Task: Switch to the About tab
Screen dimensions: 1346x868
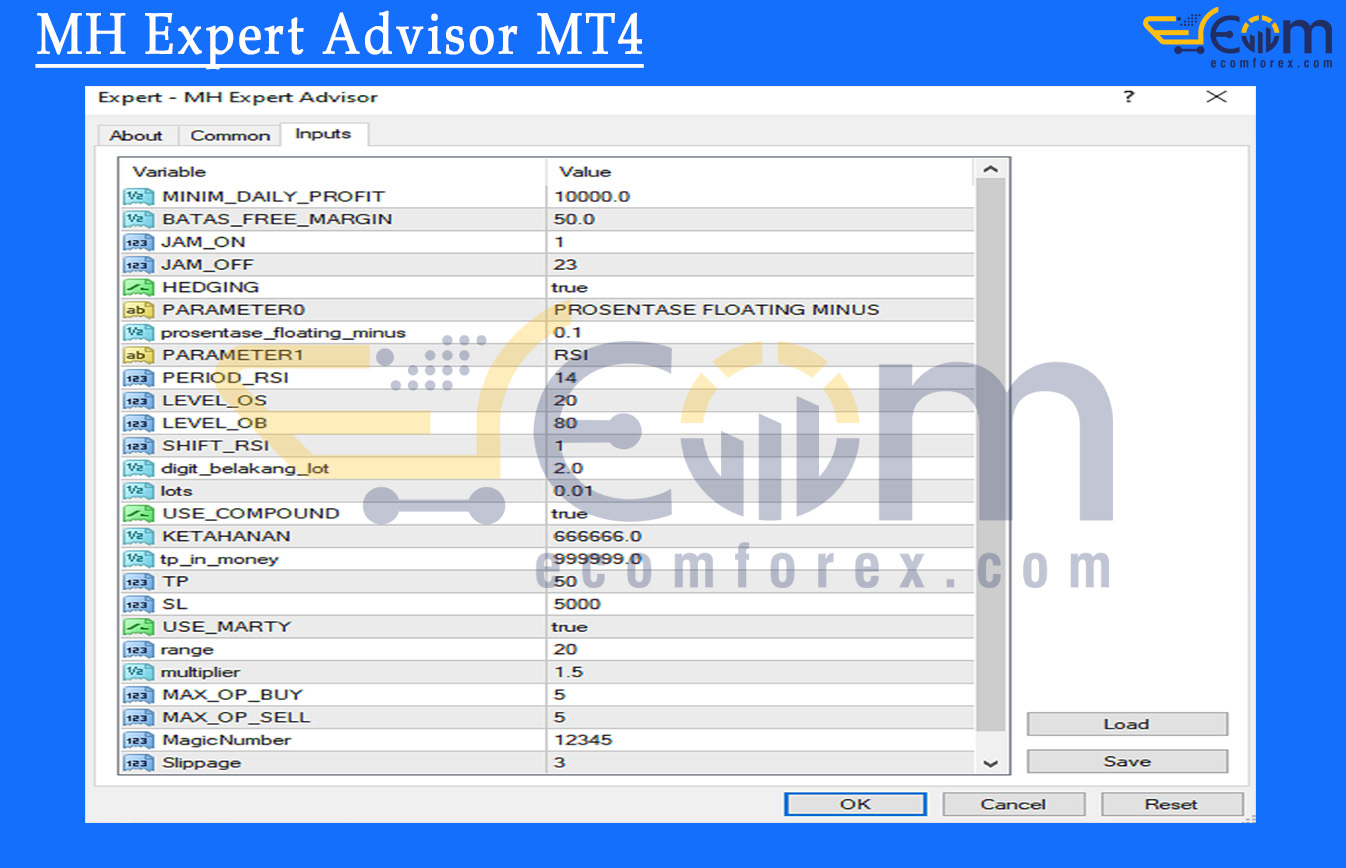Action: (x=136, y=136)
